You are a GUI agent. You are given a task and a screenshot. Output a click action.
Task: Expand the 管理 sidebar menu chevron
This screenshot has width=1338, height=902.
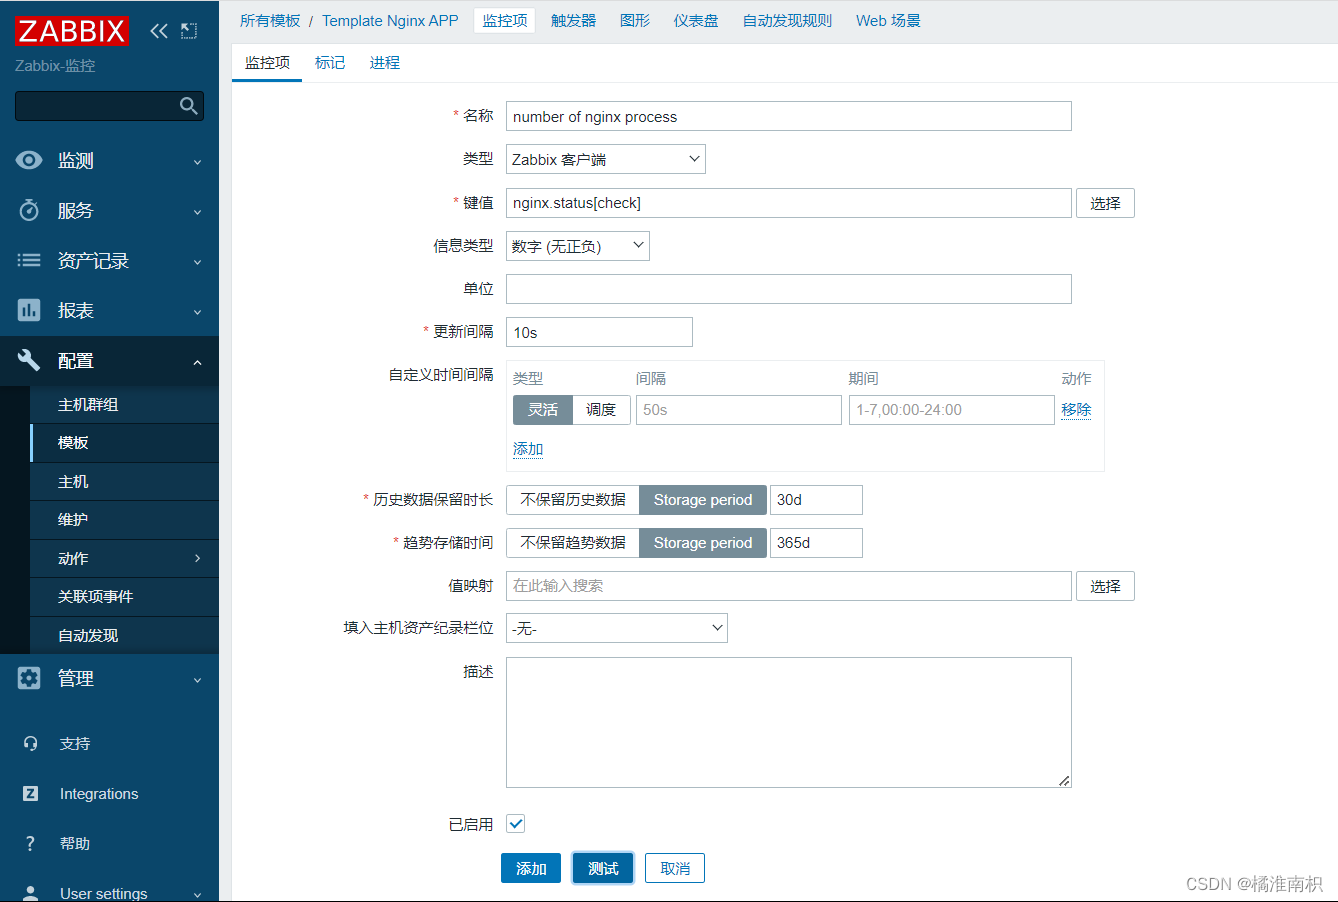point(197,680)
